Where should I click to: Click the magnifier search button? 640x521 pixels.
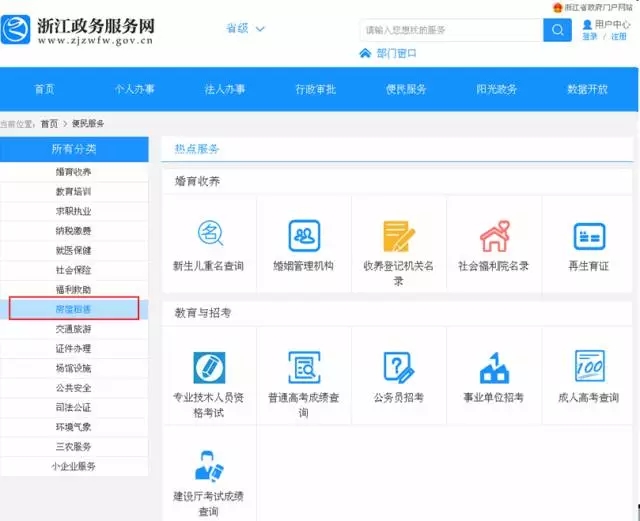pos(557,30)
